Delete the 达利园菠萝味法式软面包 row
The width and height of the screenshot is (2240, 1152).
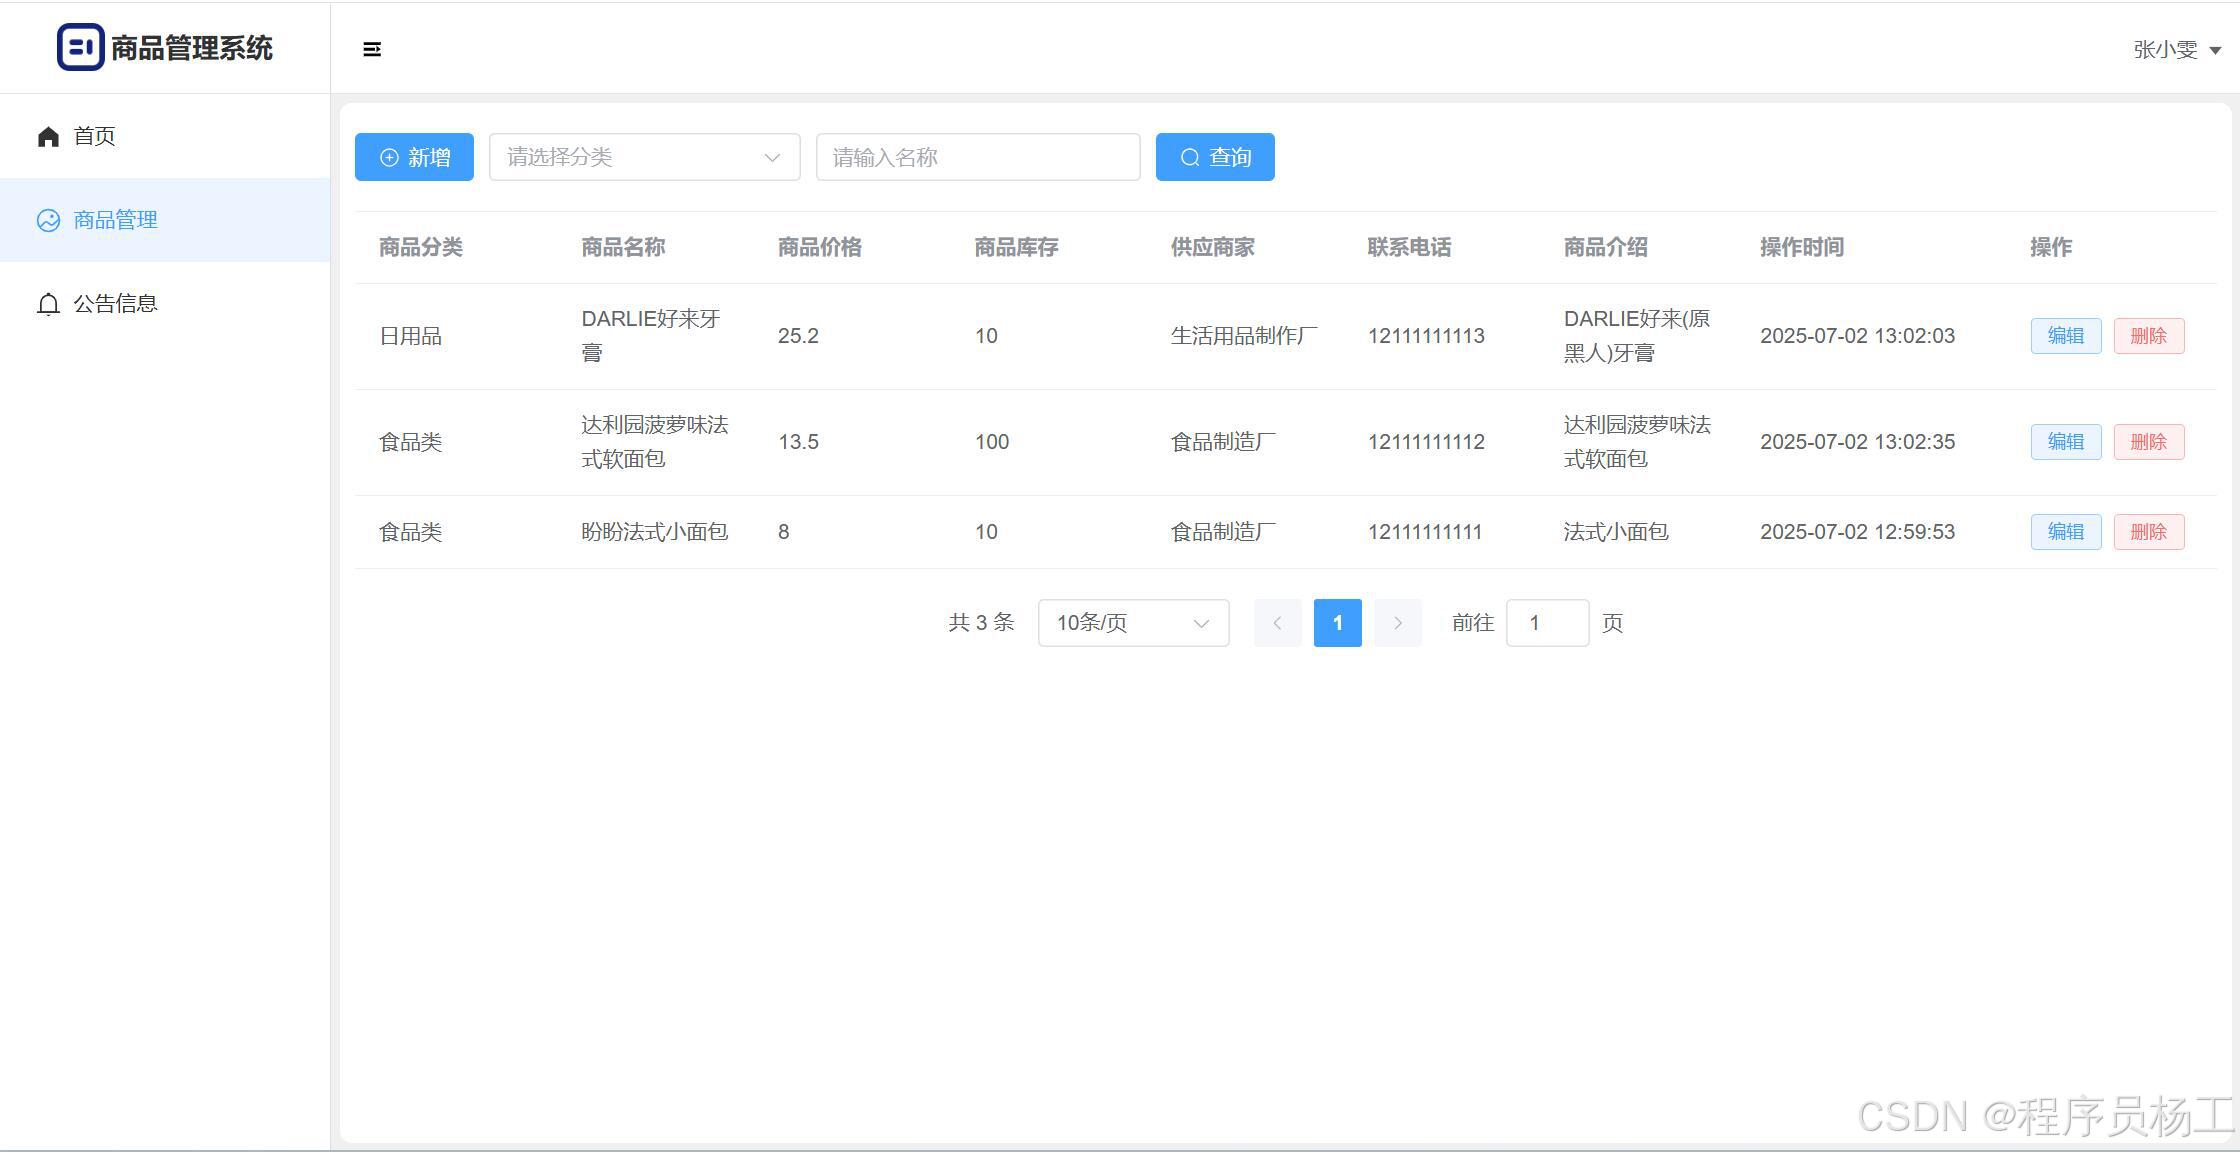2148,442
